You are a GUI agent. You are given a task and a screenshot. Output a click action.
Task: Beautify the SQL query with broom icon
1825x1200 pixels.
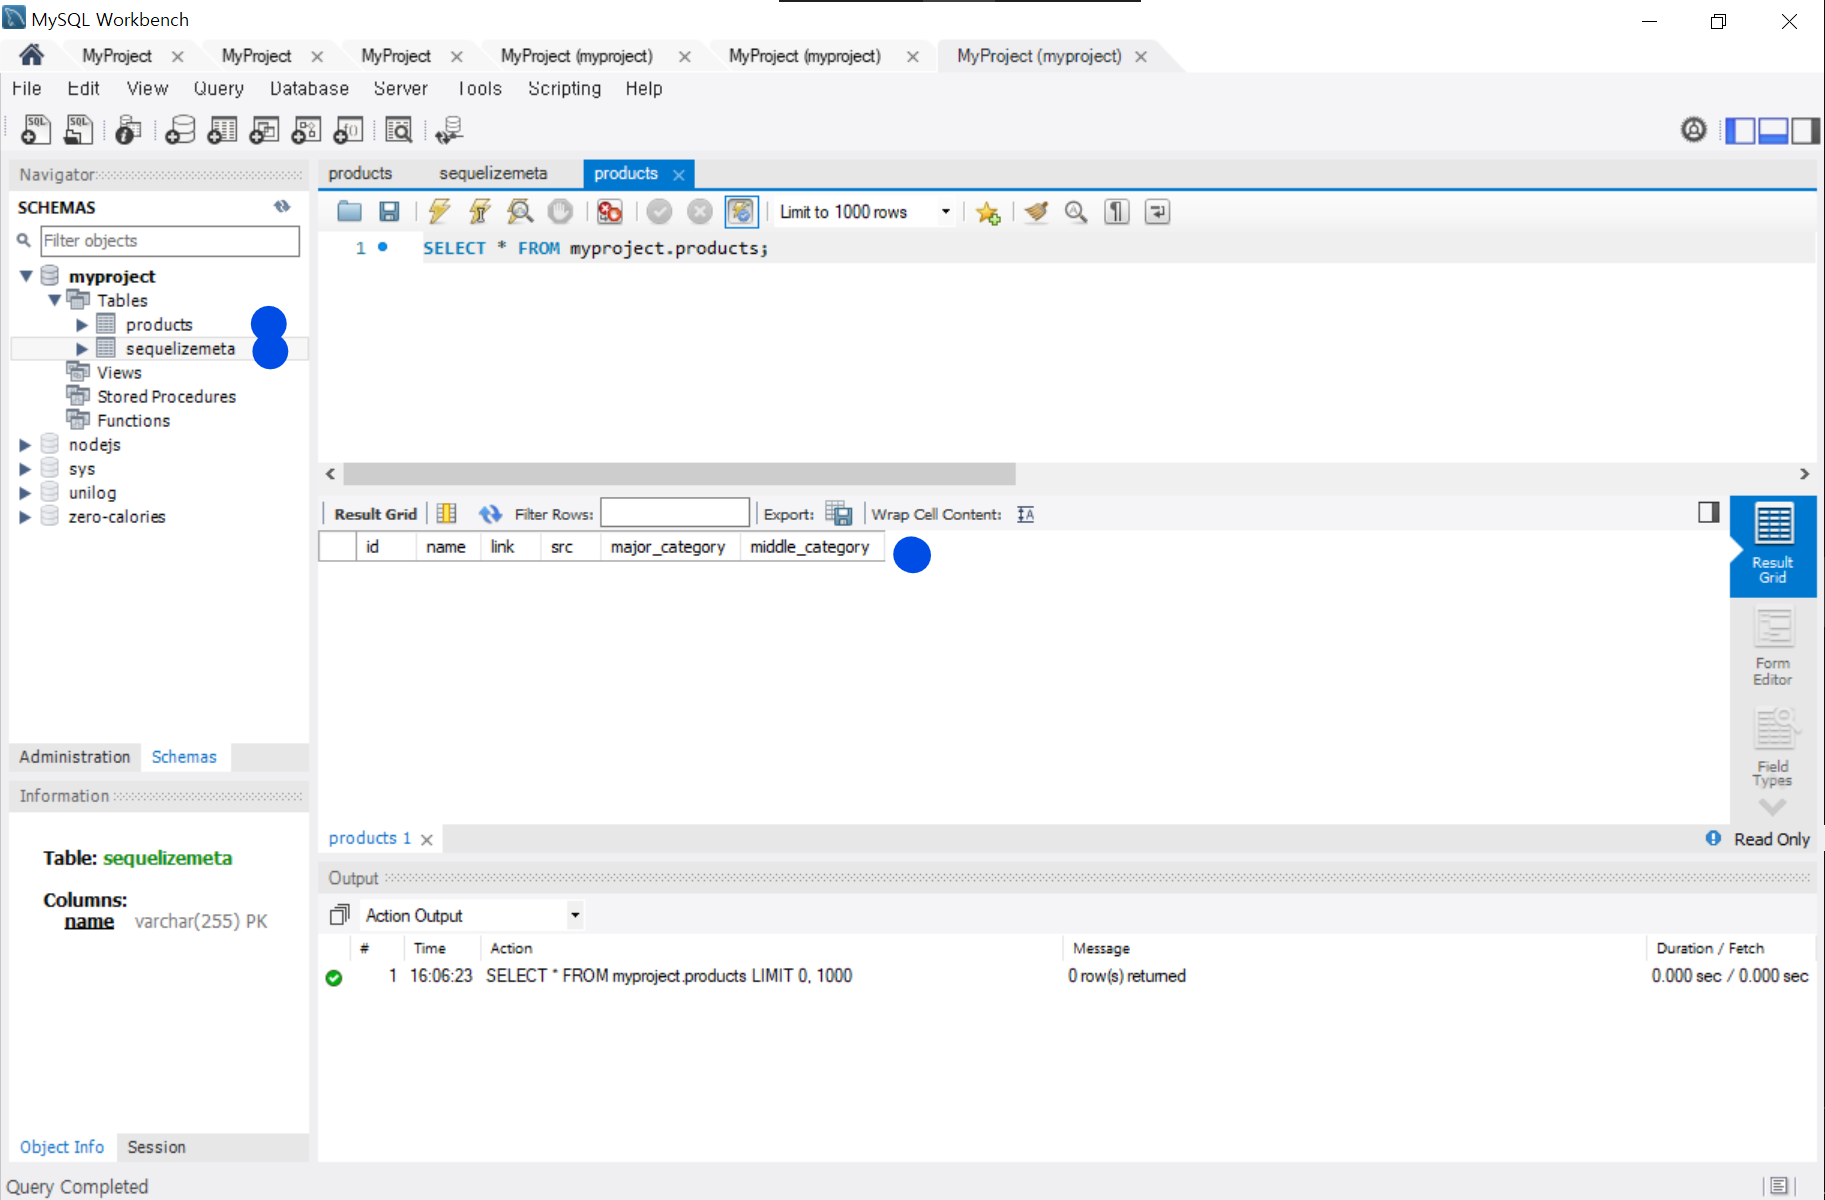pos(1036,211)
